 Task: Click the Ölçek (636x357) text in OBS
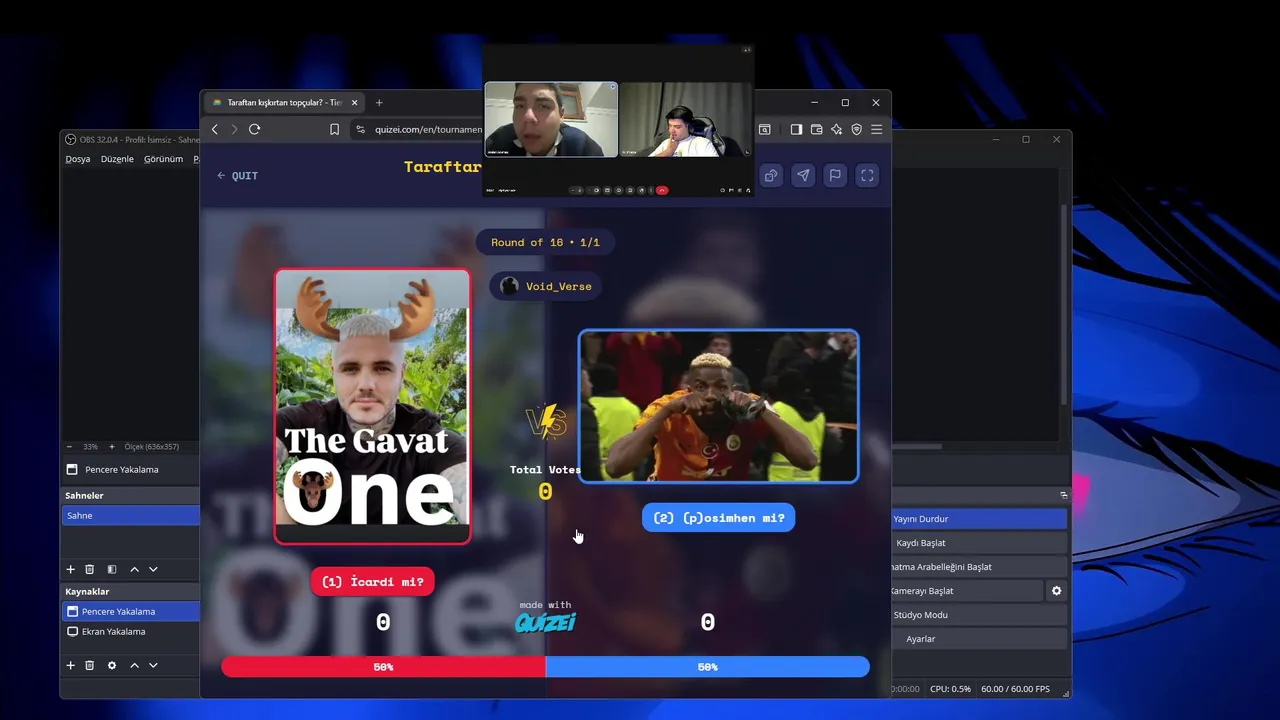(152, 447)
